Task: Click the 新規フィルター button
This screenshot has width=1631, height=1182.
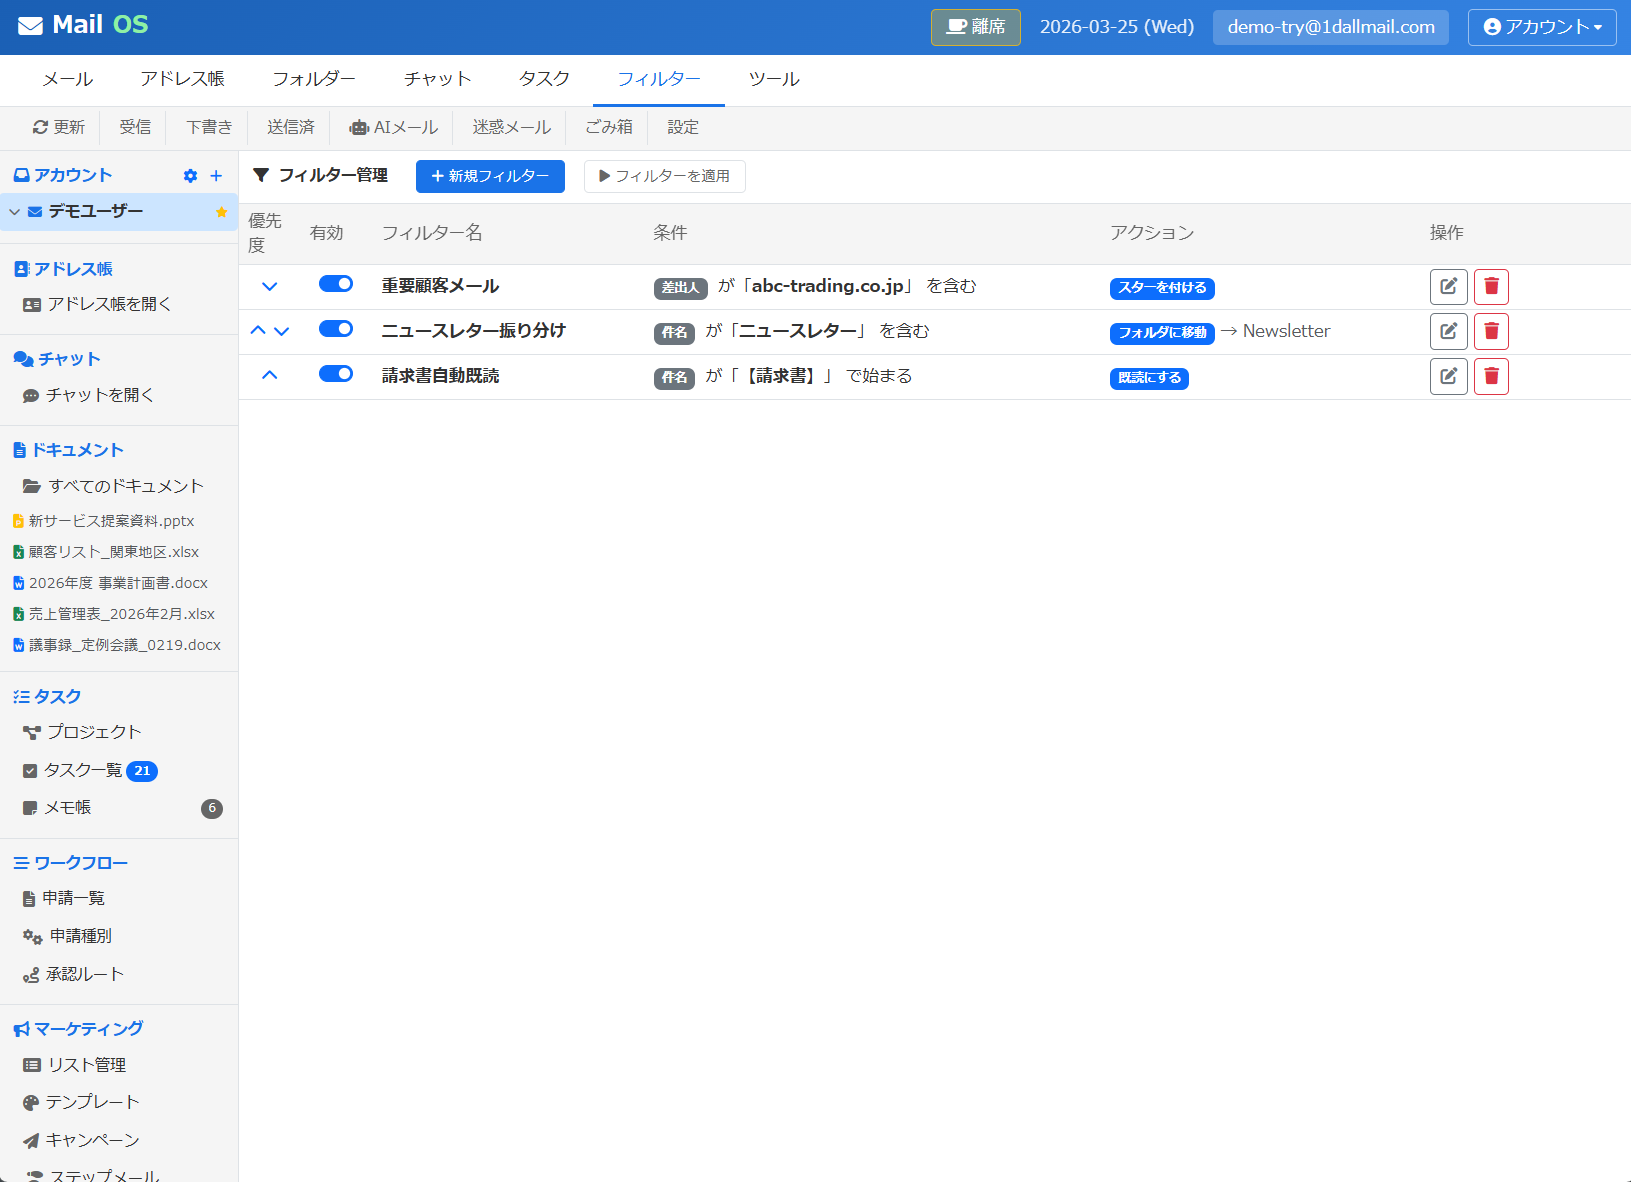Action: pos(490,176)
